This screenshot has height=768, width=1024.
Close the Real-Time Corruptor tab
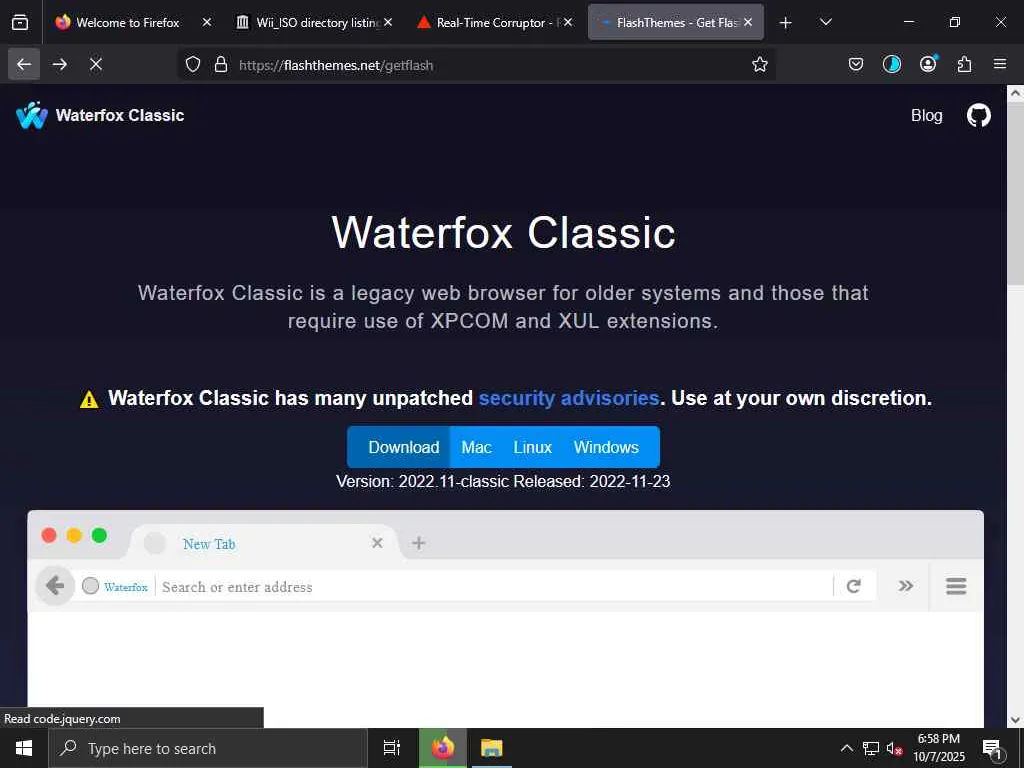coord(568,22)
